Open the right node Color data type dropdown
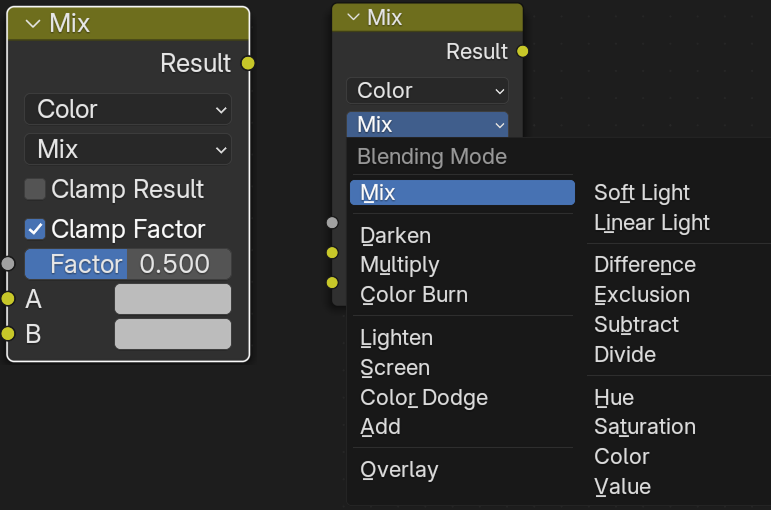Viewport: 771px width, 510px height. tap(427, 90)
